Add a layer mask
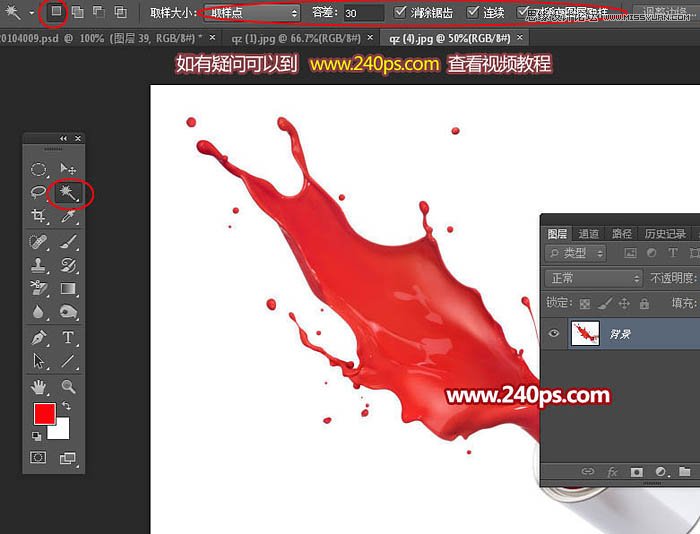Image resolution: width=700 pixels, height=534 pixels. pyautogui.click(x=637, y=472)
